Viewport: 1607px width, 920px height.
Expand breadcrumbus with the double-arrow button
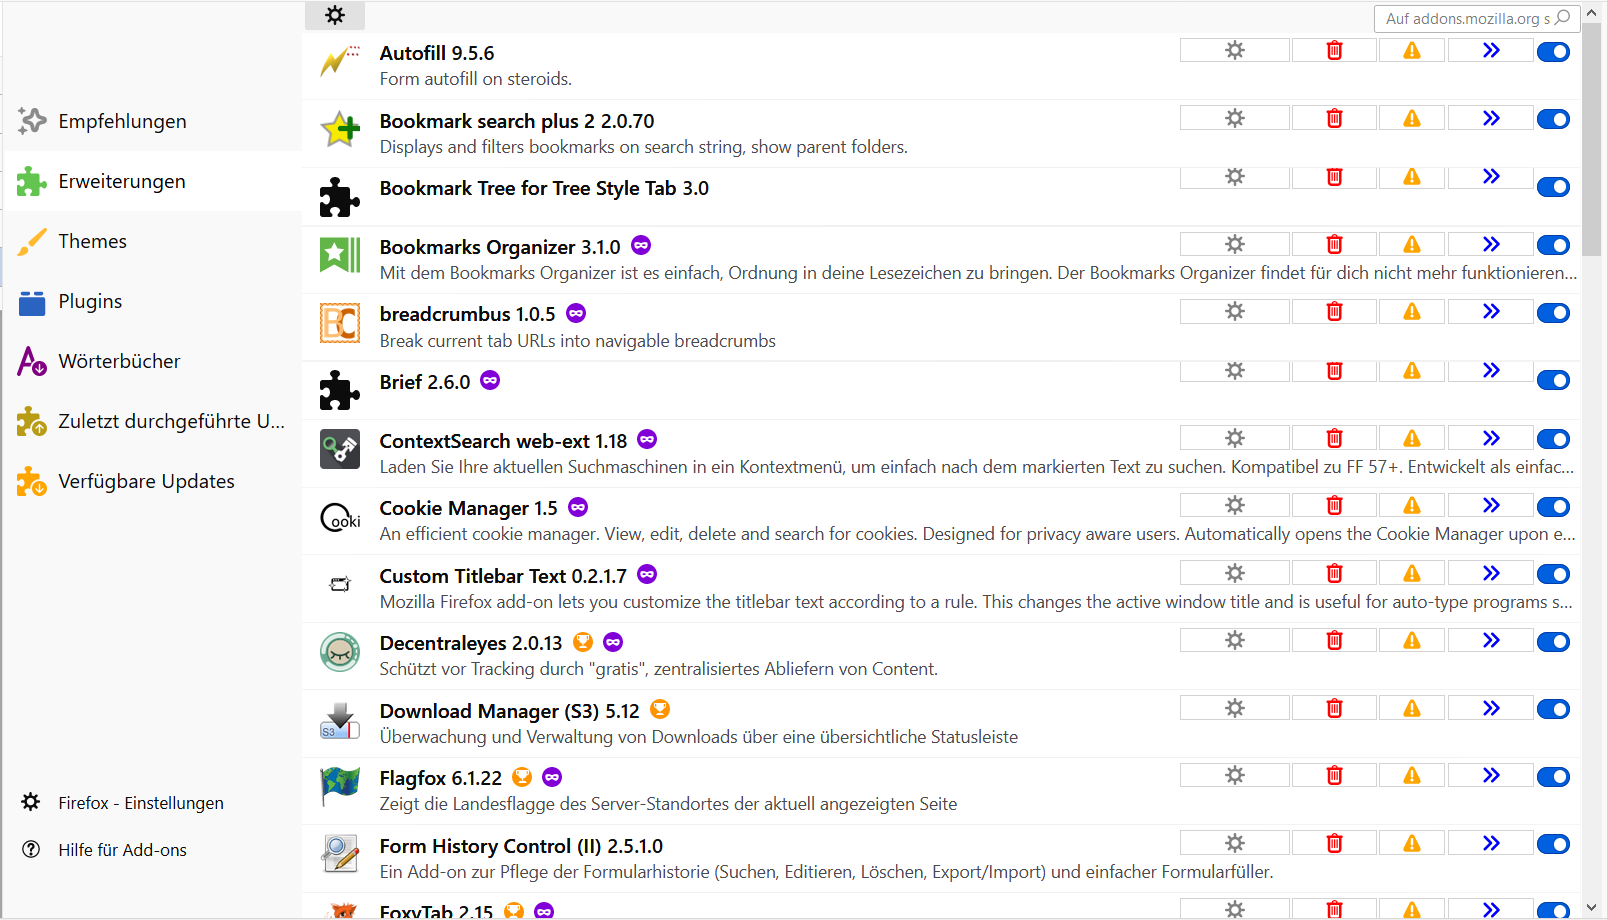[x=1491, y=312]
